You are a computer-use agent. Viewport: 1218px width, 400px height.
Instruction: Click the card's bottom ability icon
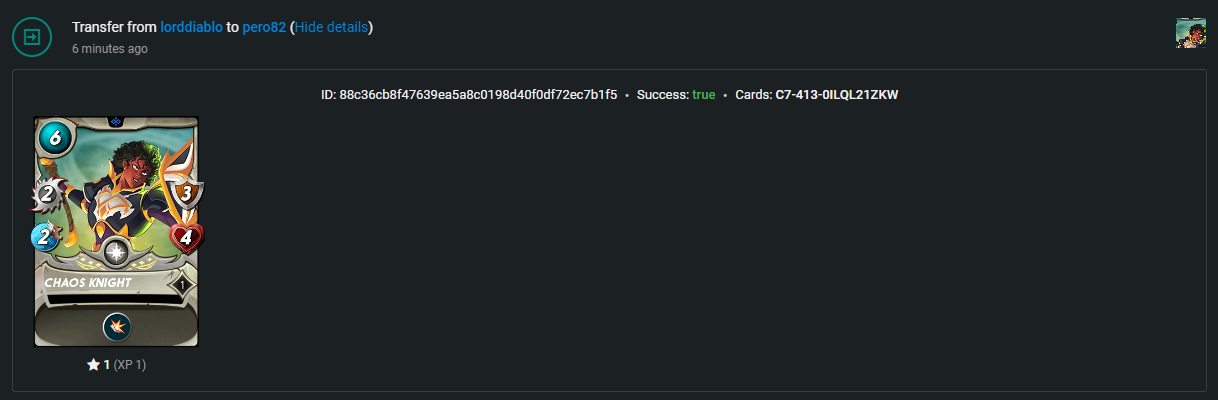point(117,327)
